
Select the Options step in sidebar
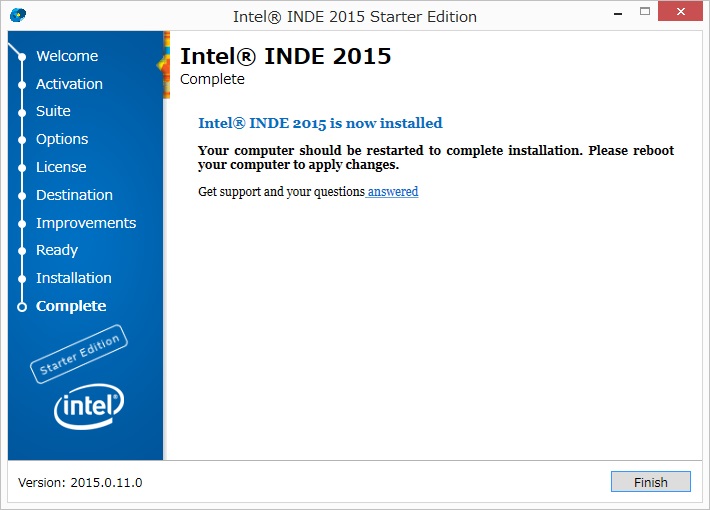coord(62,139)
